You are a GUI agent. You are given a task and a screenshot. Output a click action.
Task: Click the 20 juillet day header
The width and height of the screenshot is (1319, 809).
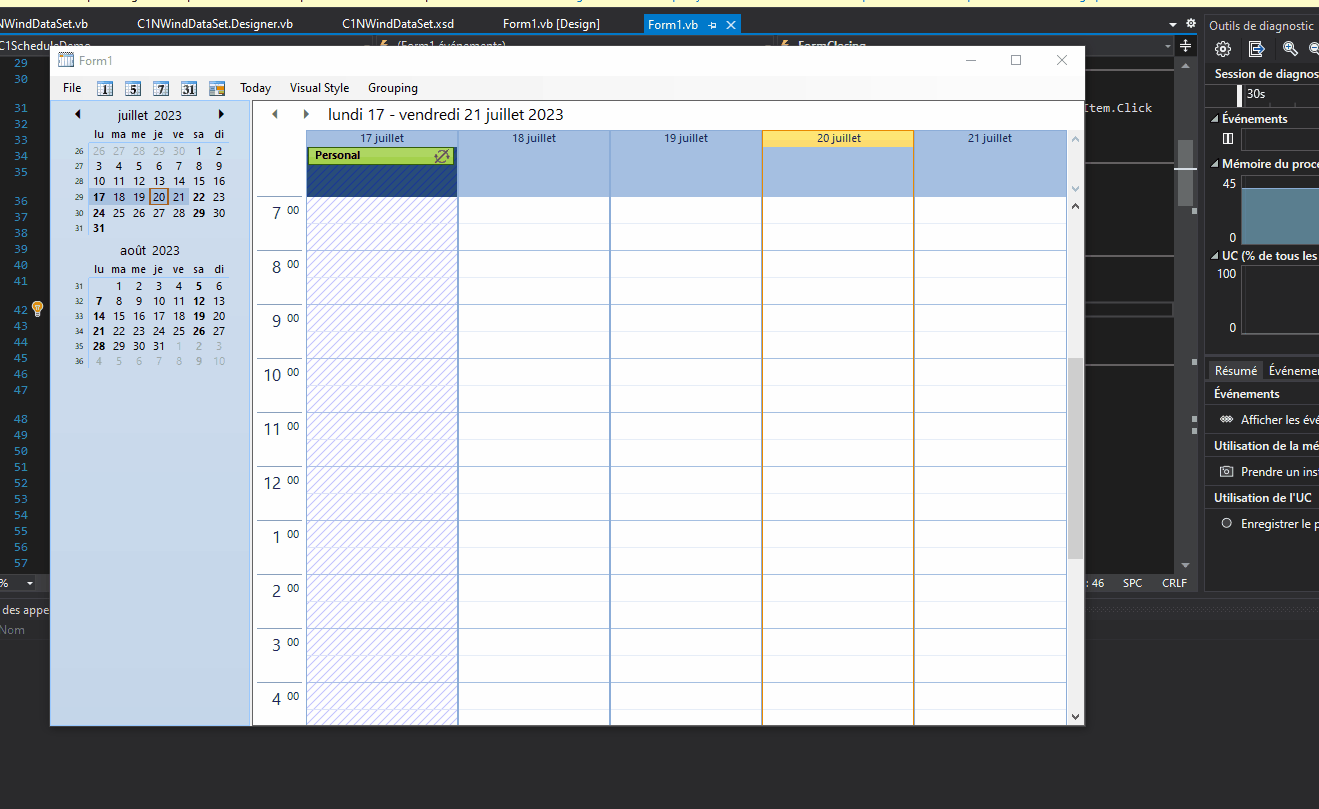click(x=838, y=139)
